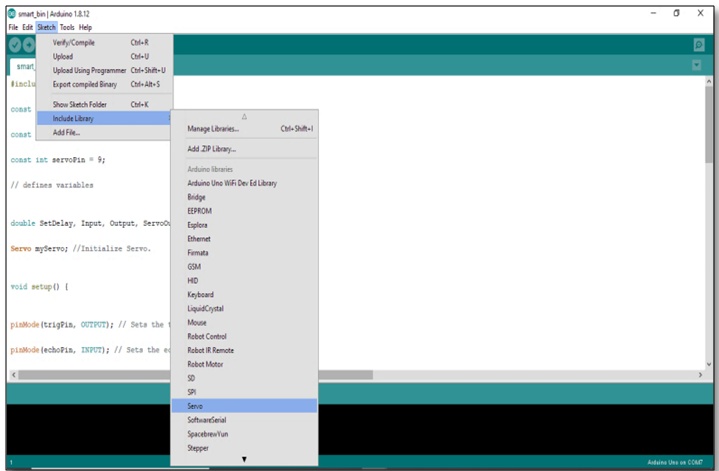
Task: Include the SD library
Action: coord(244,378)
